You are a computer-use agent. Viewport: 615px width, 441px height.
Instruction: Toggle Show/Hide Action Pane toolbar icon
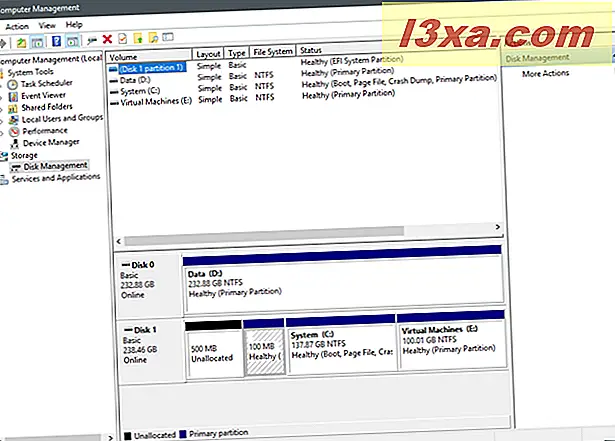point(73,41)
